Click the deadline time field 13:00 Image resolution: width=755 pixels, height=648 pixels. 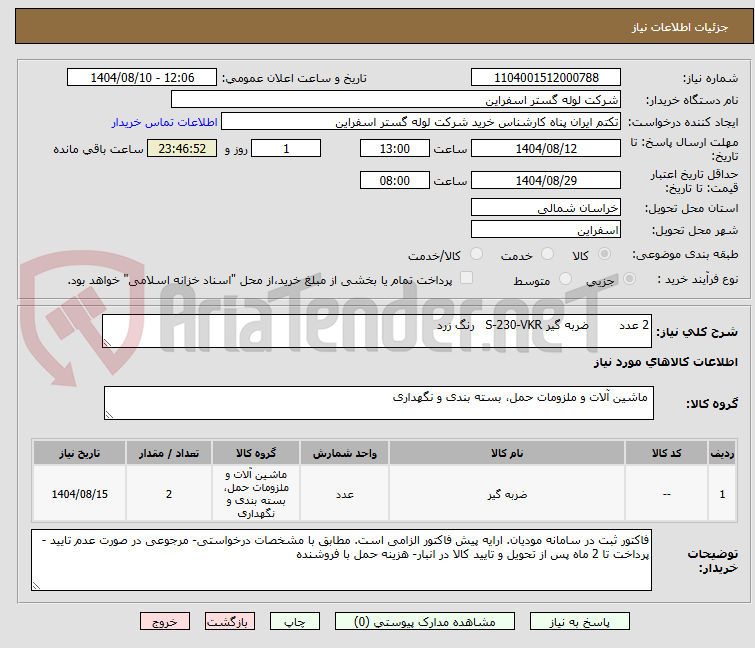coord(395,148)
